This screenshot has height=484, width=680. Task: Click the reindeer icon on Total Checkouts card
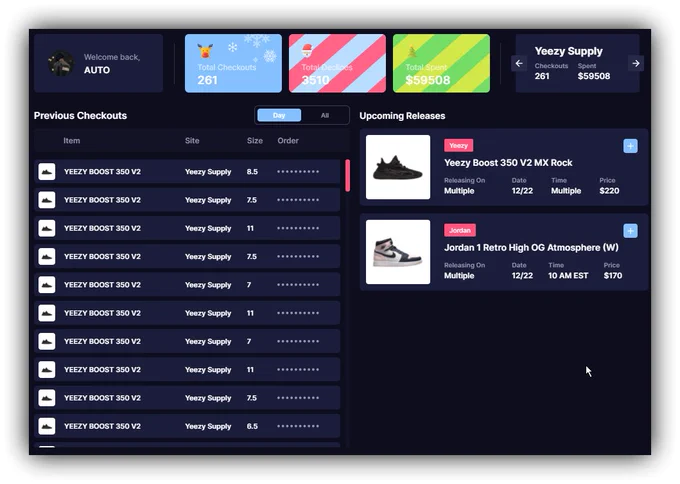pos(205,51)
